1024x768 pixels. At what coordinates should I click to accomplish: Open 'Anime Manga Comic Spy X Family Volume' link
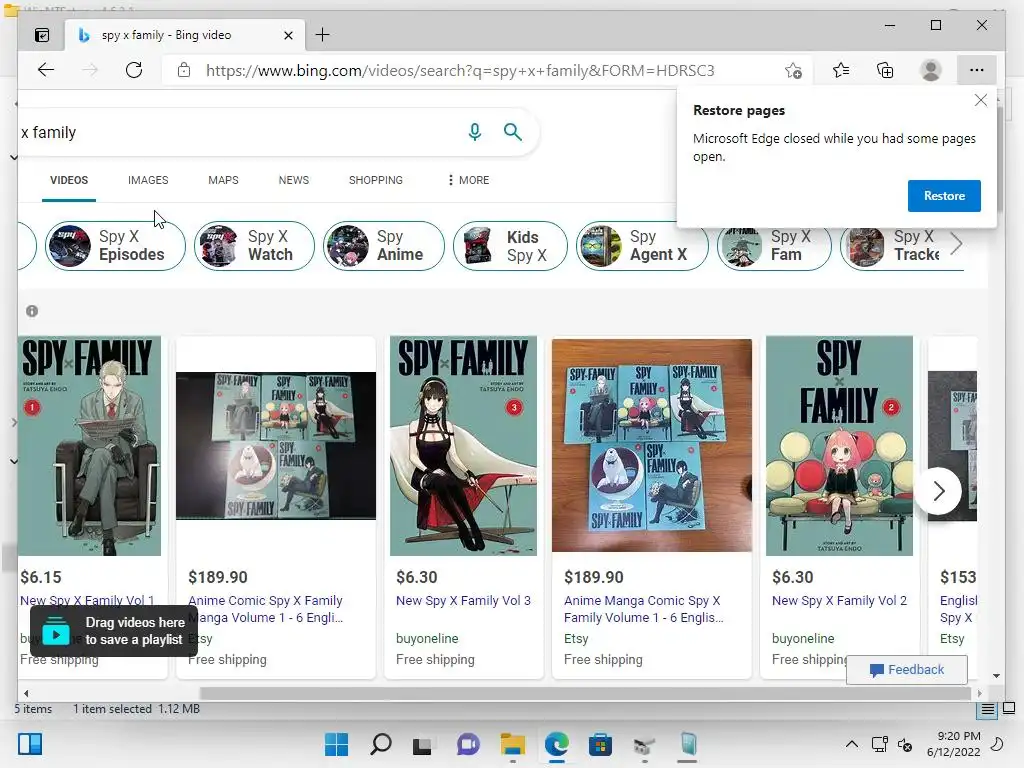tap(643, 609)
